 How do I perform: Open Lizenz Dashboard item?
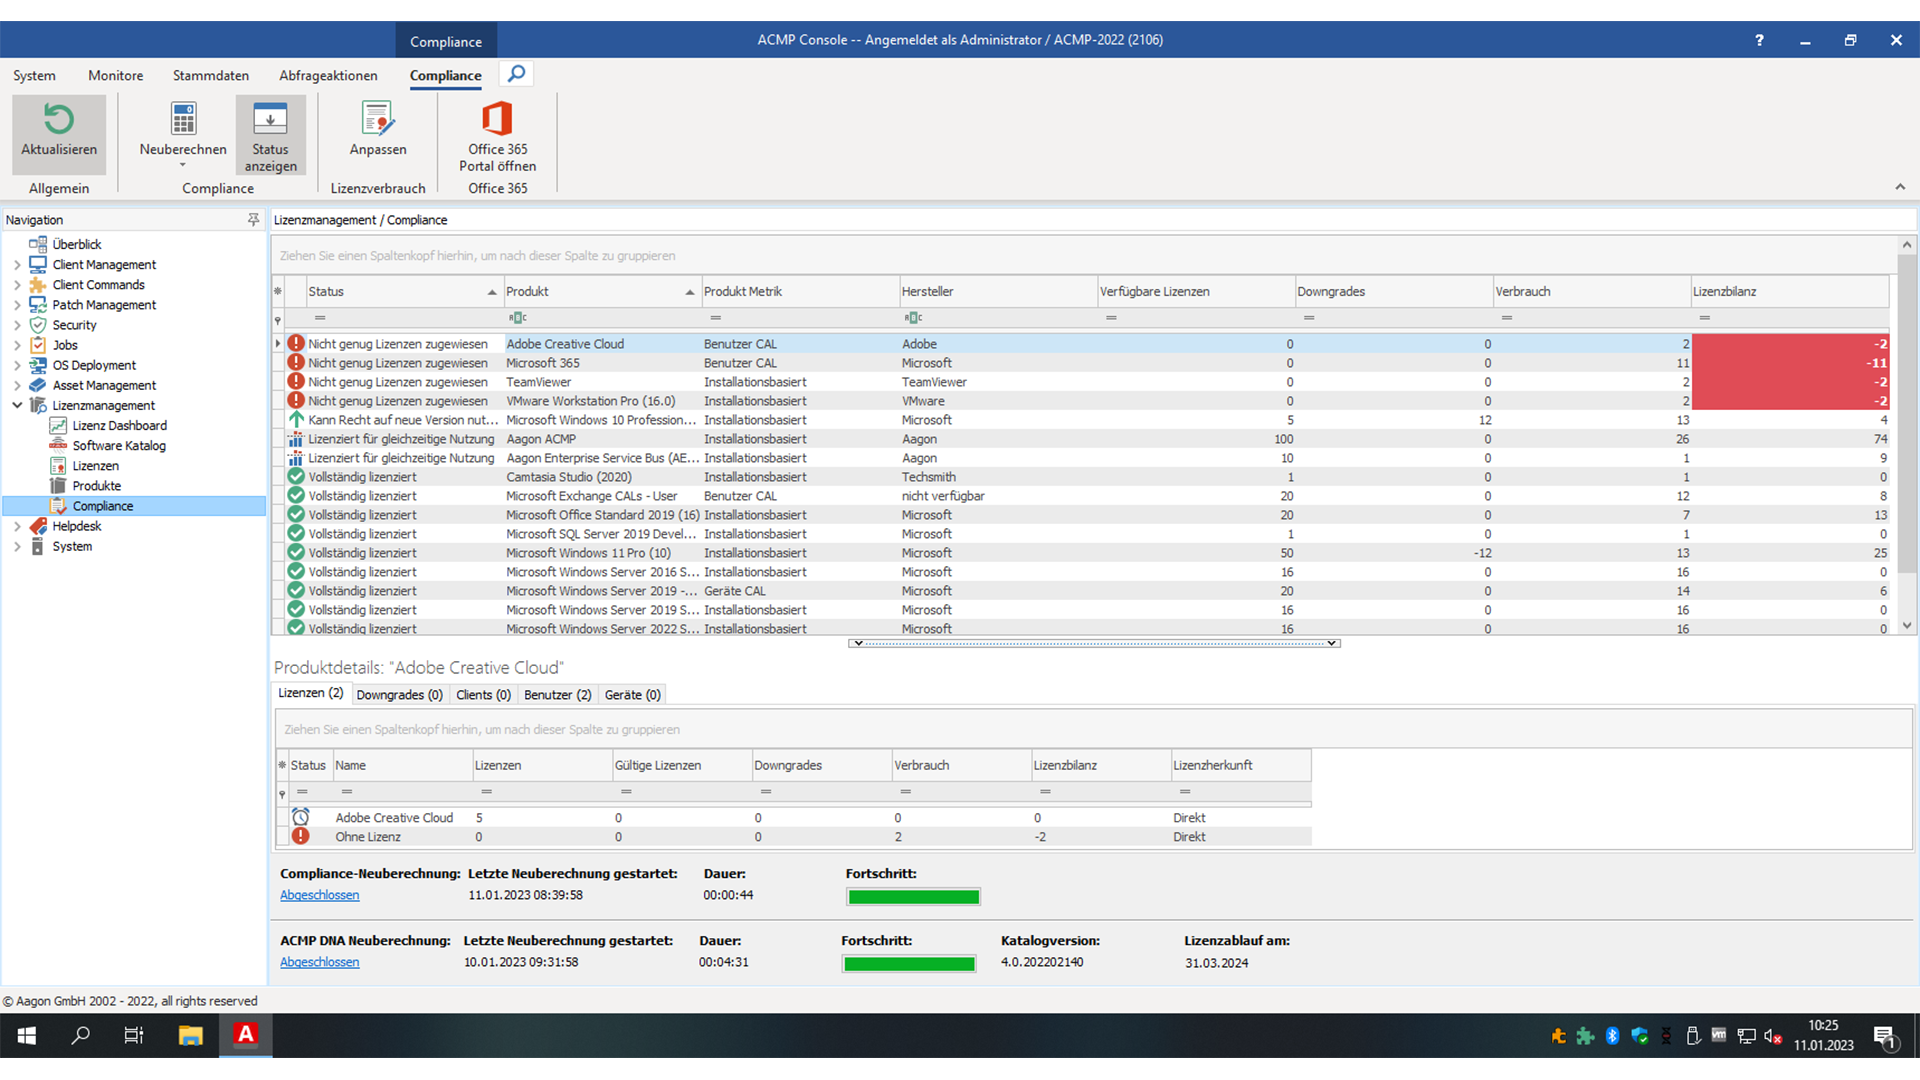[119, 426]
